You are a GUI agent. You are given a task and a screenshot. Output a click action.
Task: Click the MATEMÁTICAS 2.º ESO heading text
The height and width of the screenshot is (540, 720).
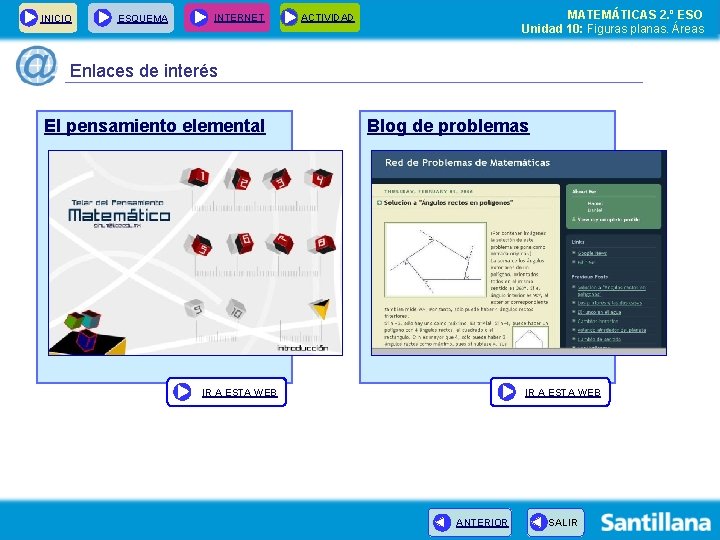[x=635, y=15]
